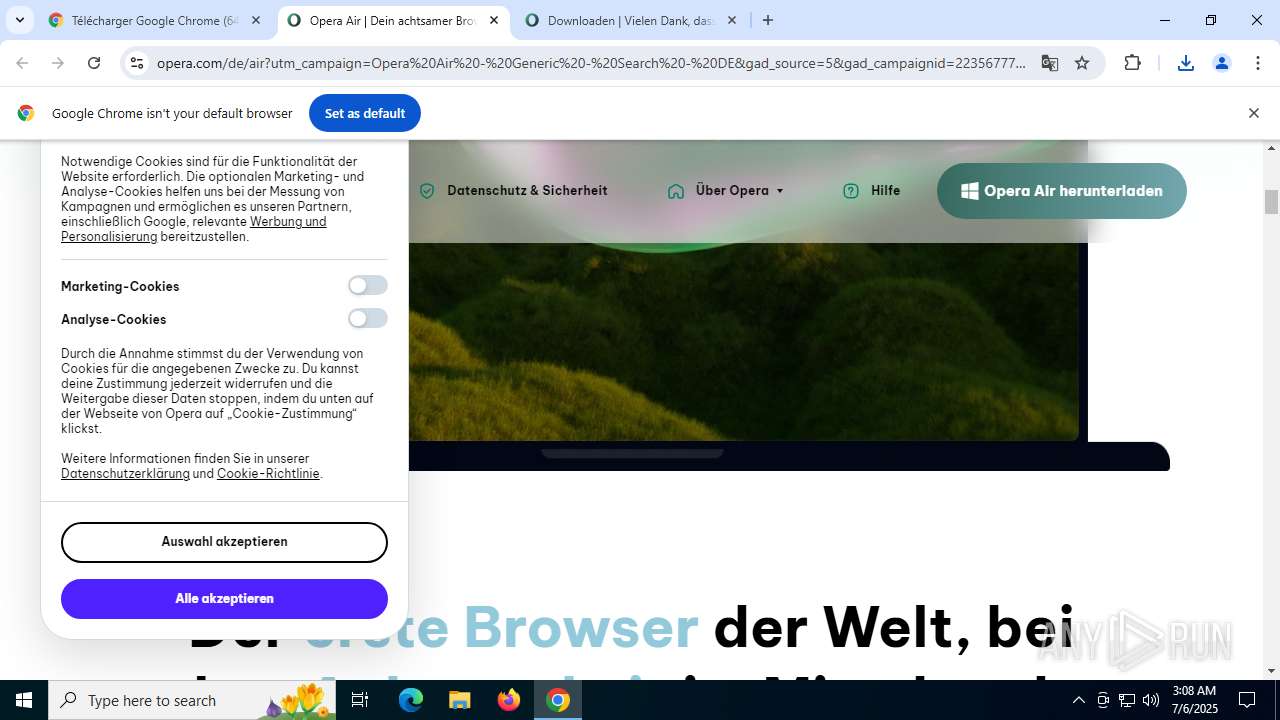
Task: Close the Opera Air tab
Action: coord(494,20)
